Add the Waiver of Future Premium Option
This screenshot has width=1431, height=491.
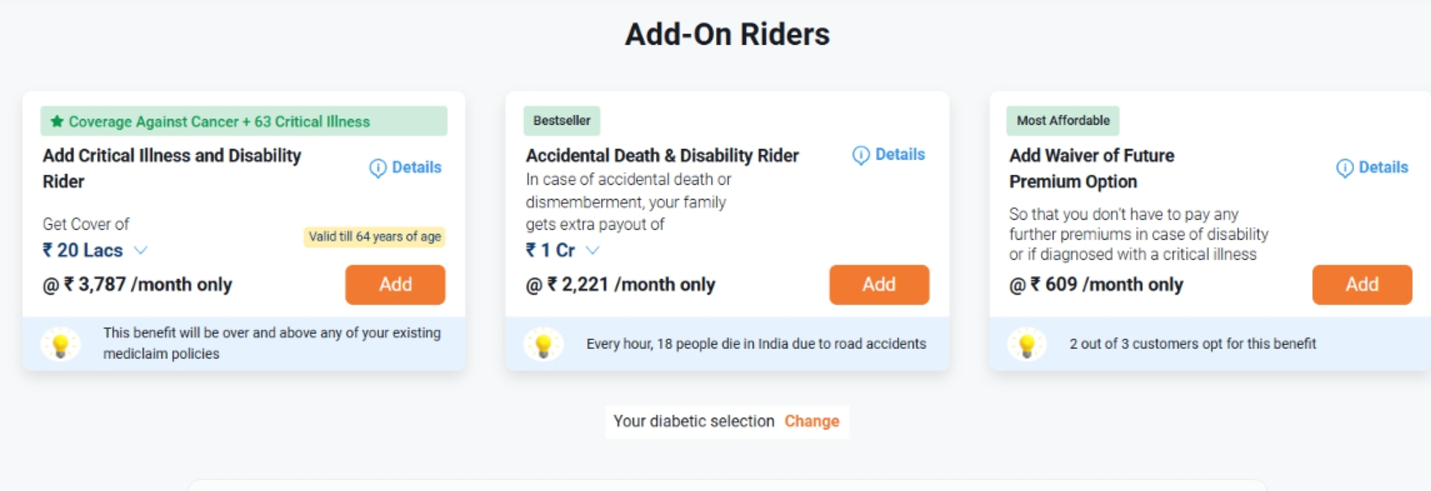pos(1362,285)
